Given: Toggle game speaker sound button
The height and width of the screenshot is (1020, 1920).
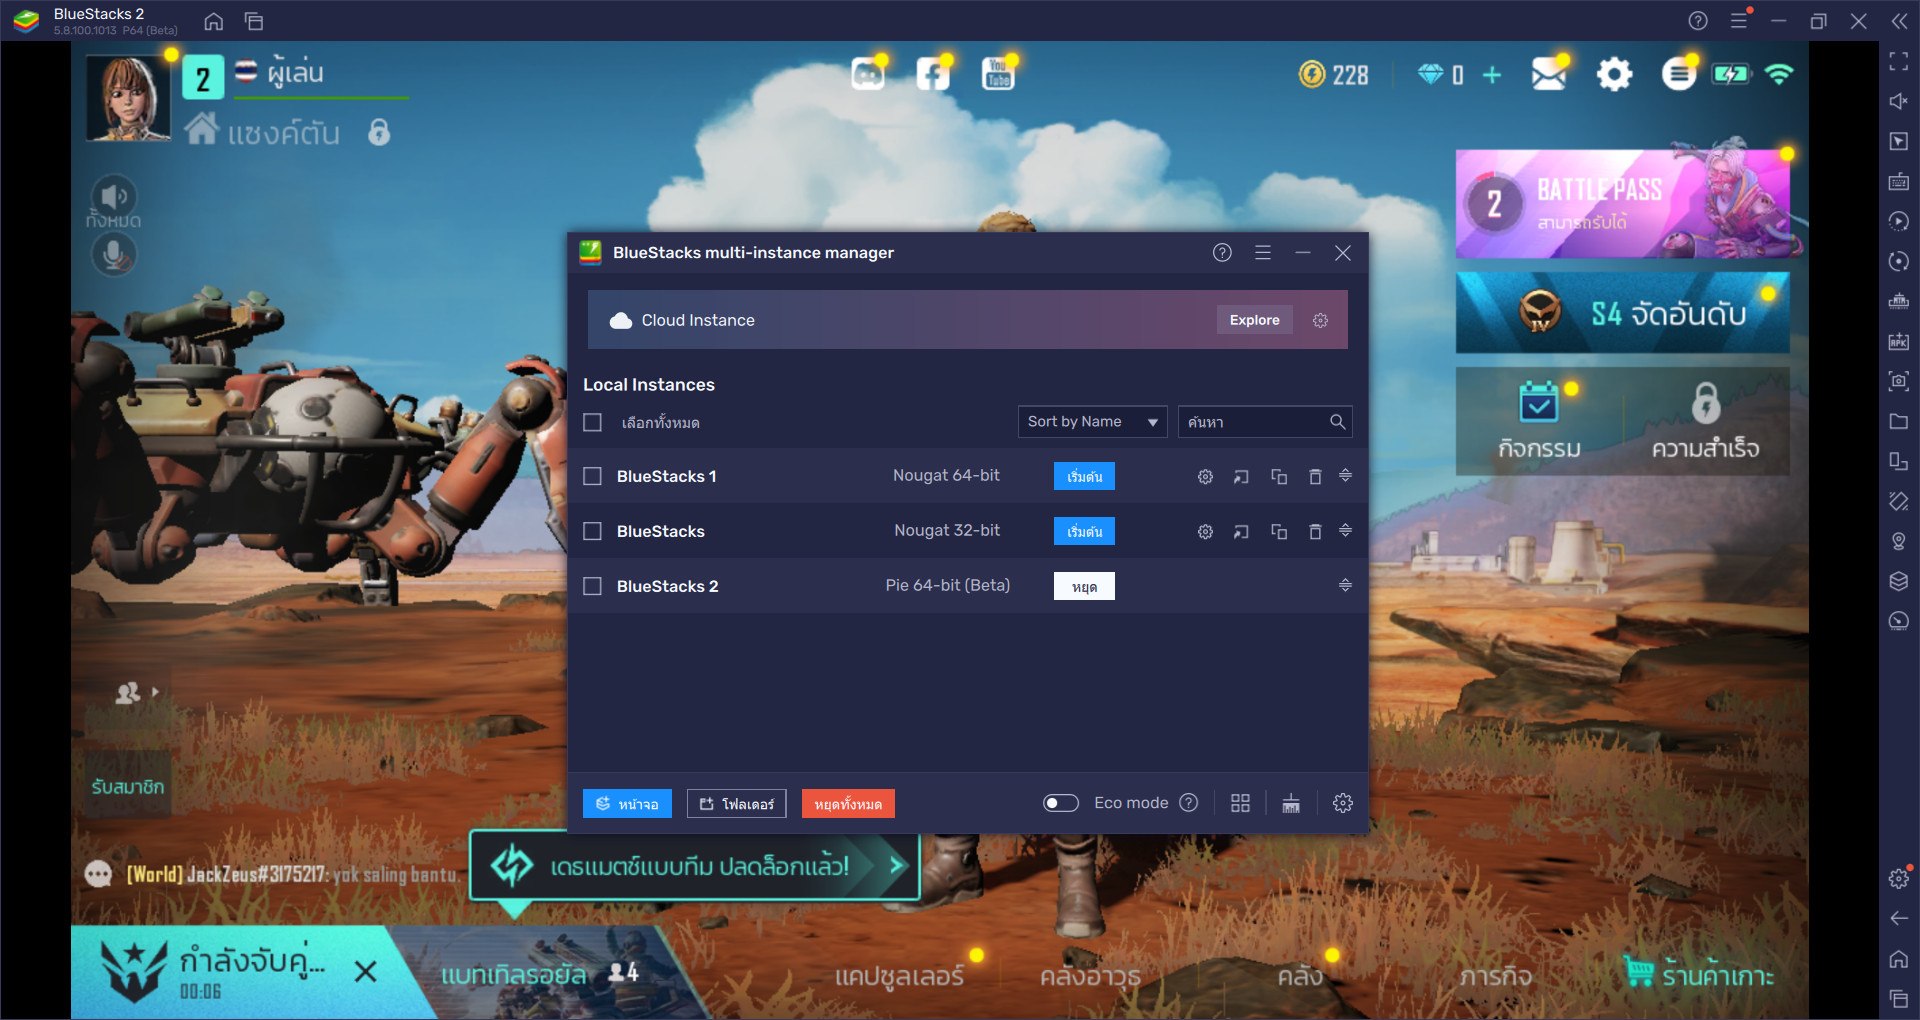Looking at the screenshot, I should point(114,196).
